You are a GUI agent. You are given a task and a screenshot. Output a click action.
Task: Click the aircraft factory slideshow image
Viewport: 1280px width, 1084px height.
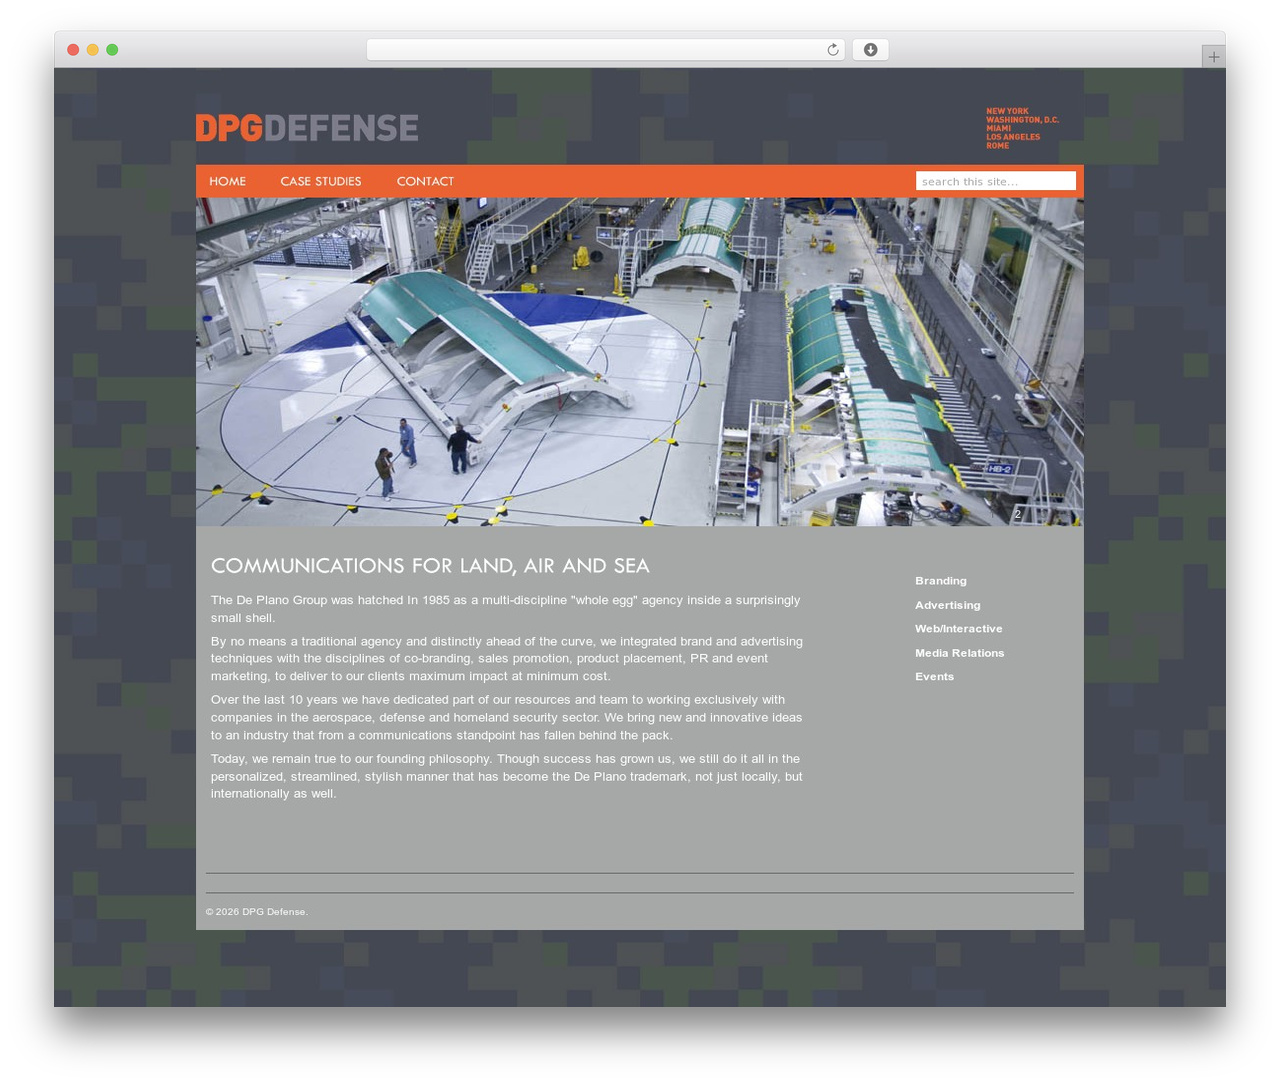tap(640, 362)
